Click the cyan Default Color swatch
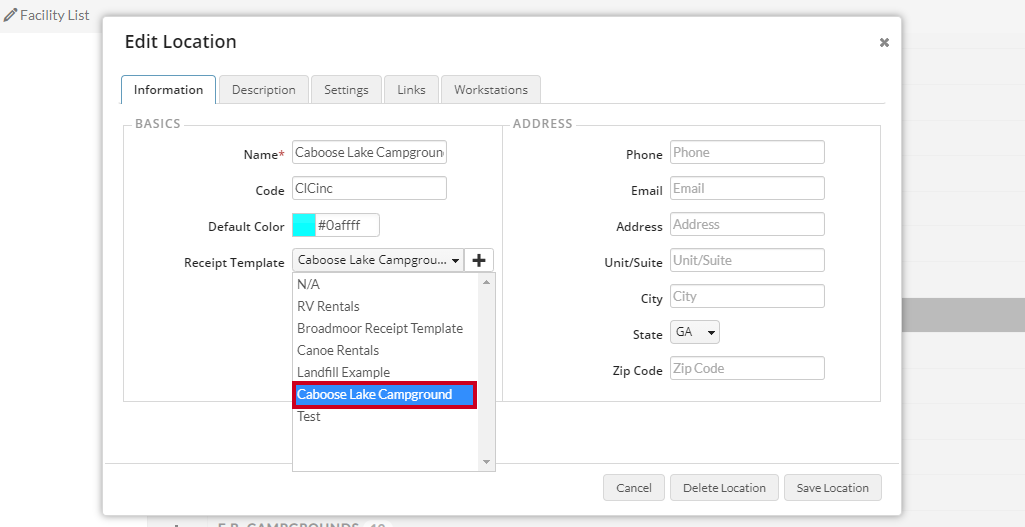This screenshot has height=527, width=1025. (x=303, y=226)
